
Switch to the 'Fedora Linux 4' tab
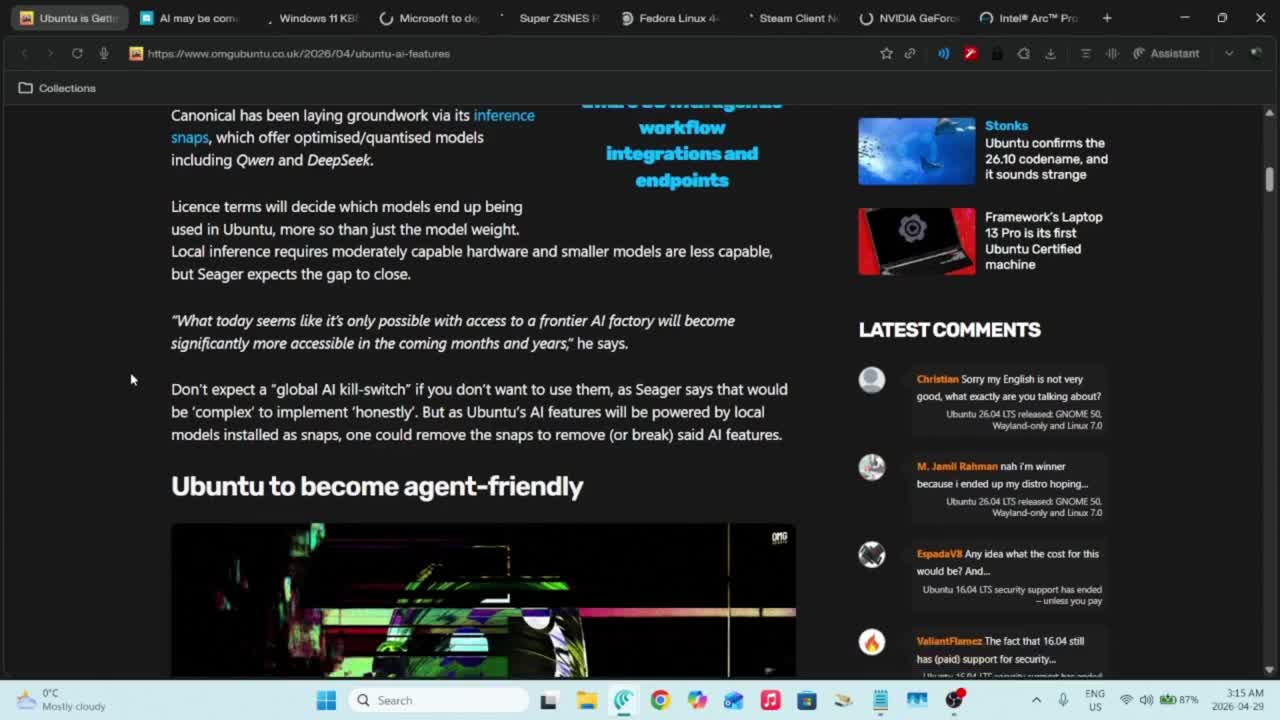[x=669, y=18]
